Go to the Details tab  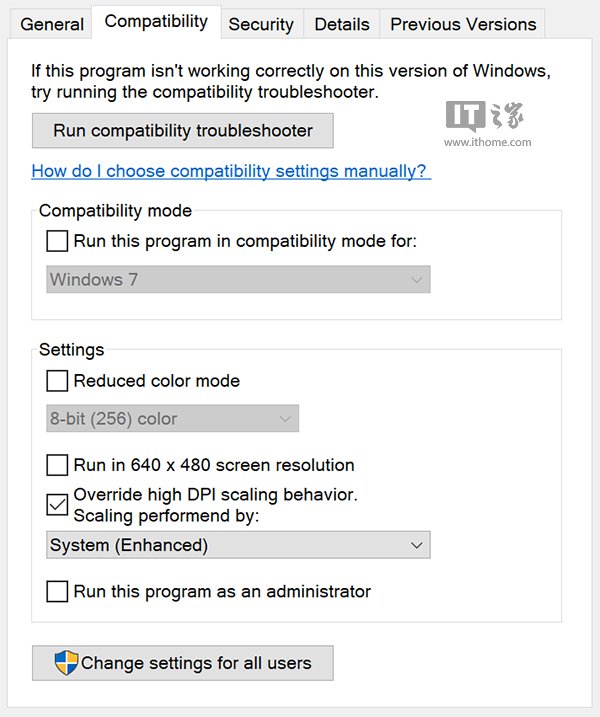click(342, 24)
